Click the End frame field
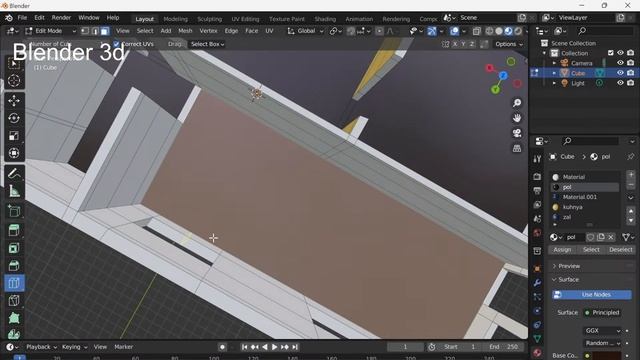 pyautogui.click(x=504, y=347)
